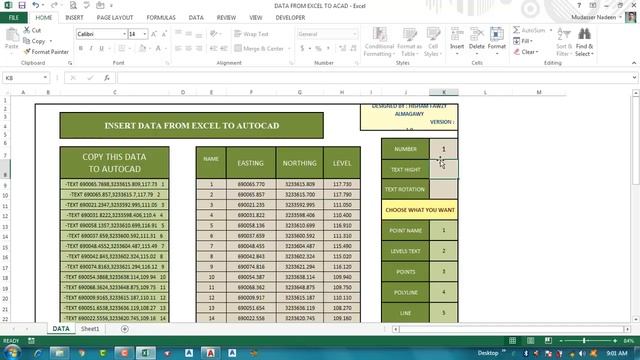Image resolution: width=640 pixels, height=360 pixels.
Task: Click Desktop toolbar in the taskbar
Action: point(488,353)
